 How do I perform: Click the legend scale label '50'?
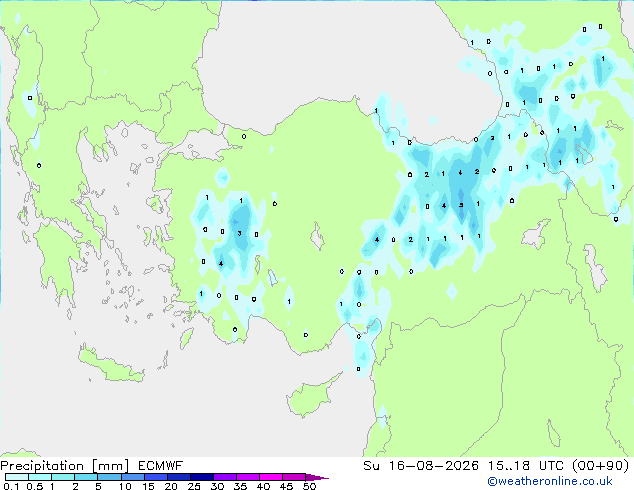309,486
